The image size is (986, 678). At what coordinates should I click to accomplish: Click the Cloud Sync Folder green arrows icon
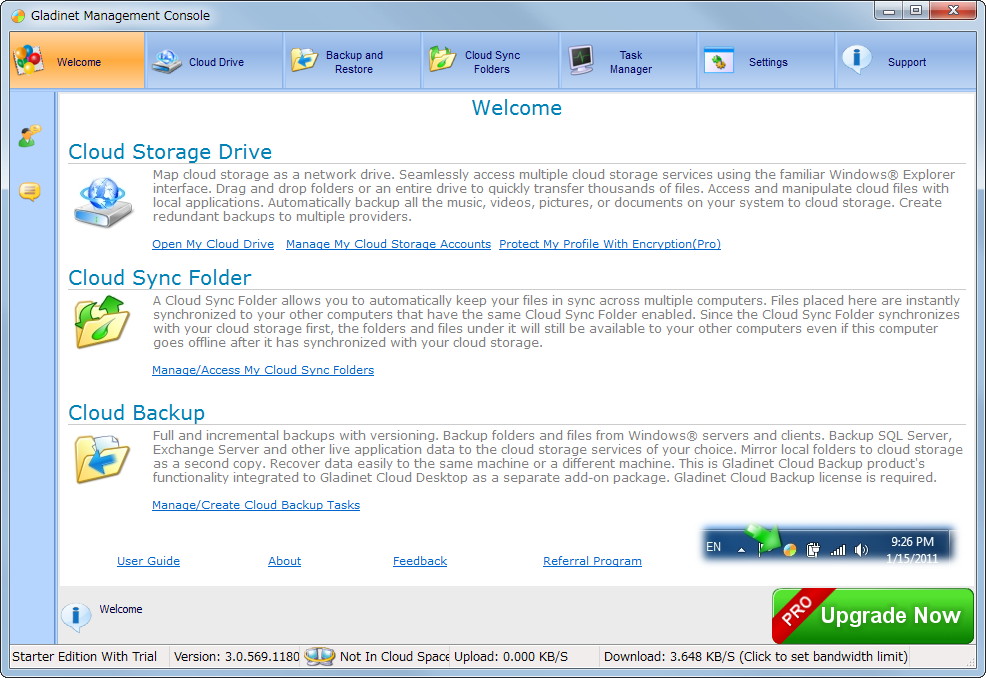(101, 323)
